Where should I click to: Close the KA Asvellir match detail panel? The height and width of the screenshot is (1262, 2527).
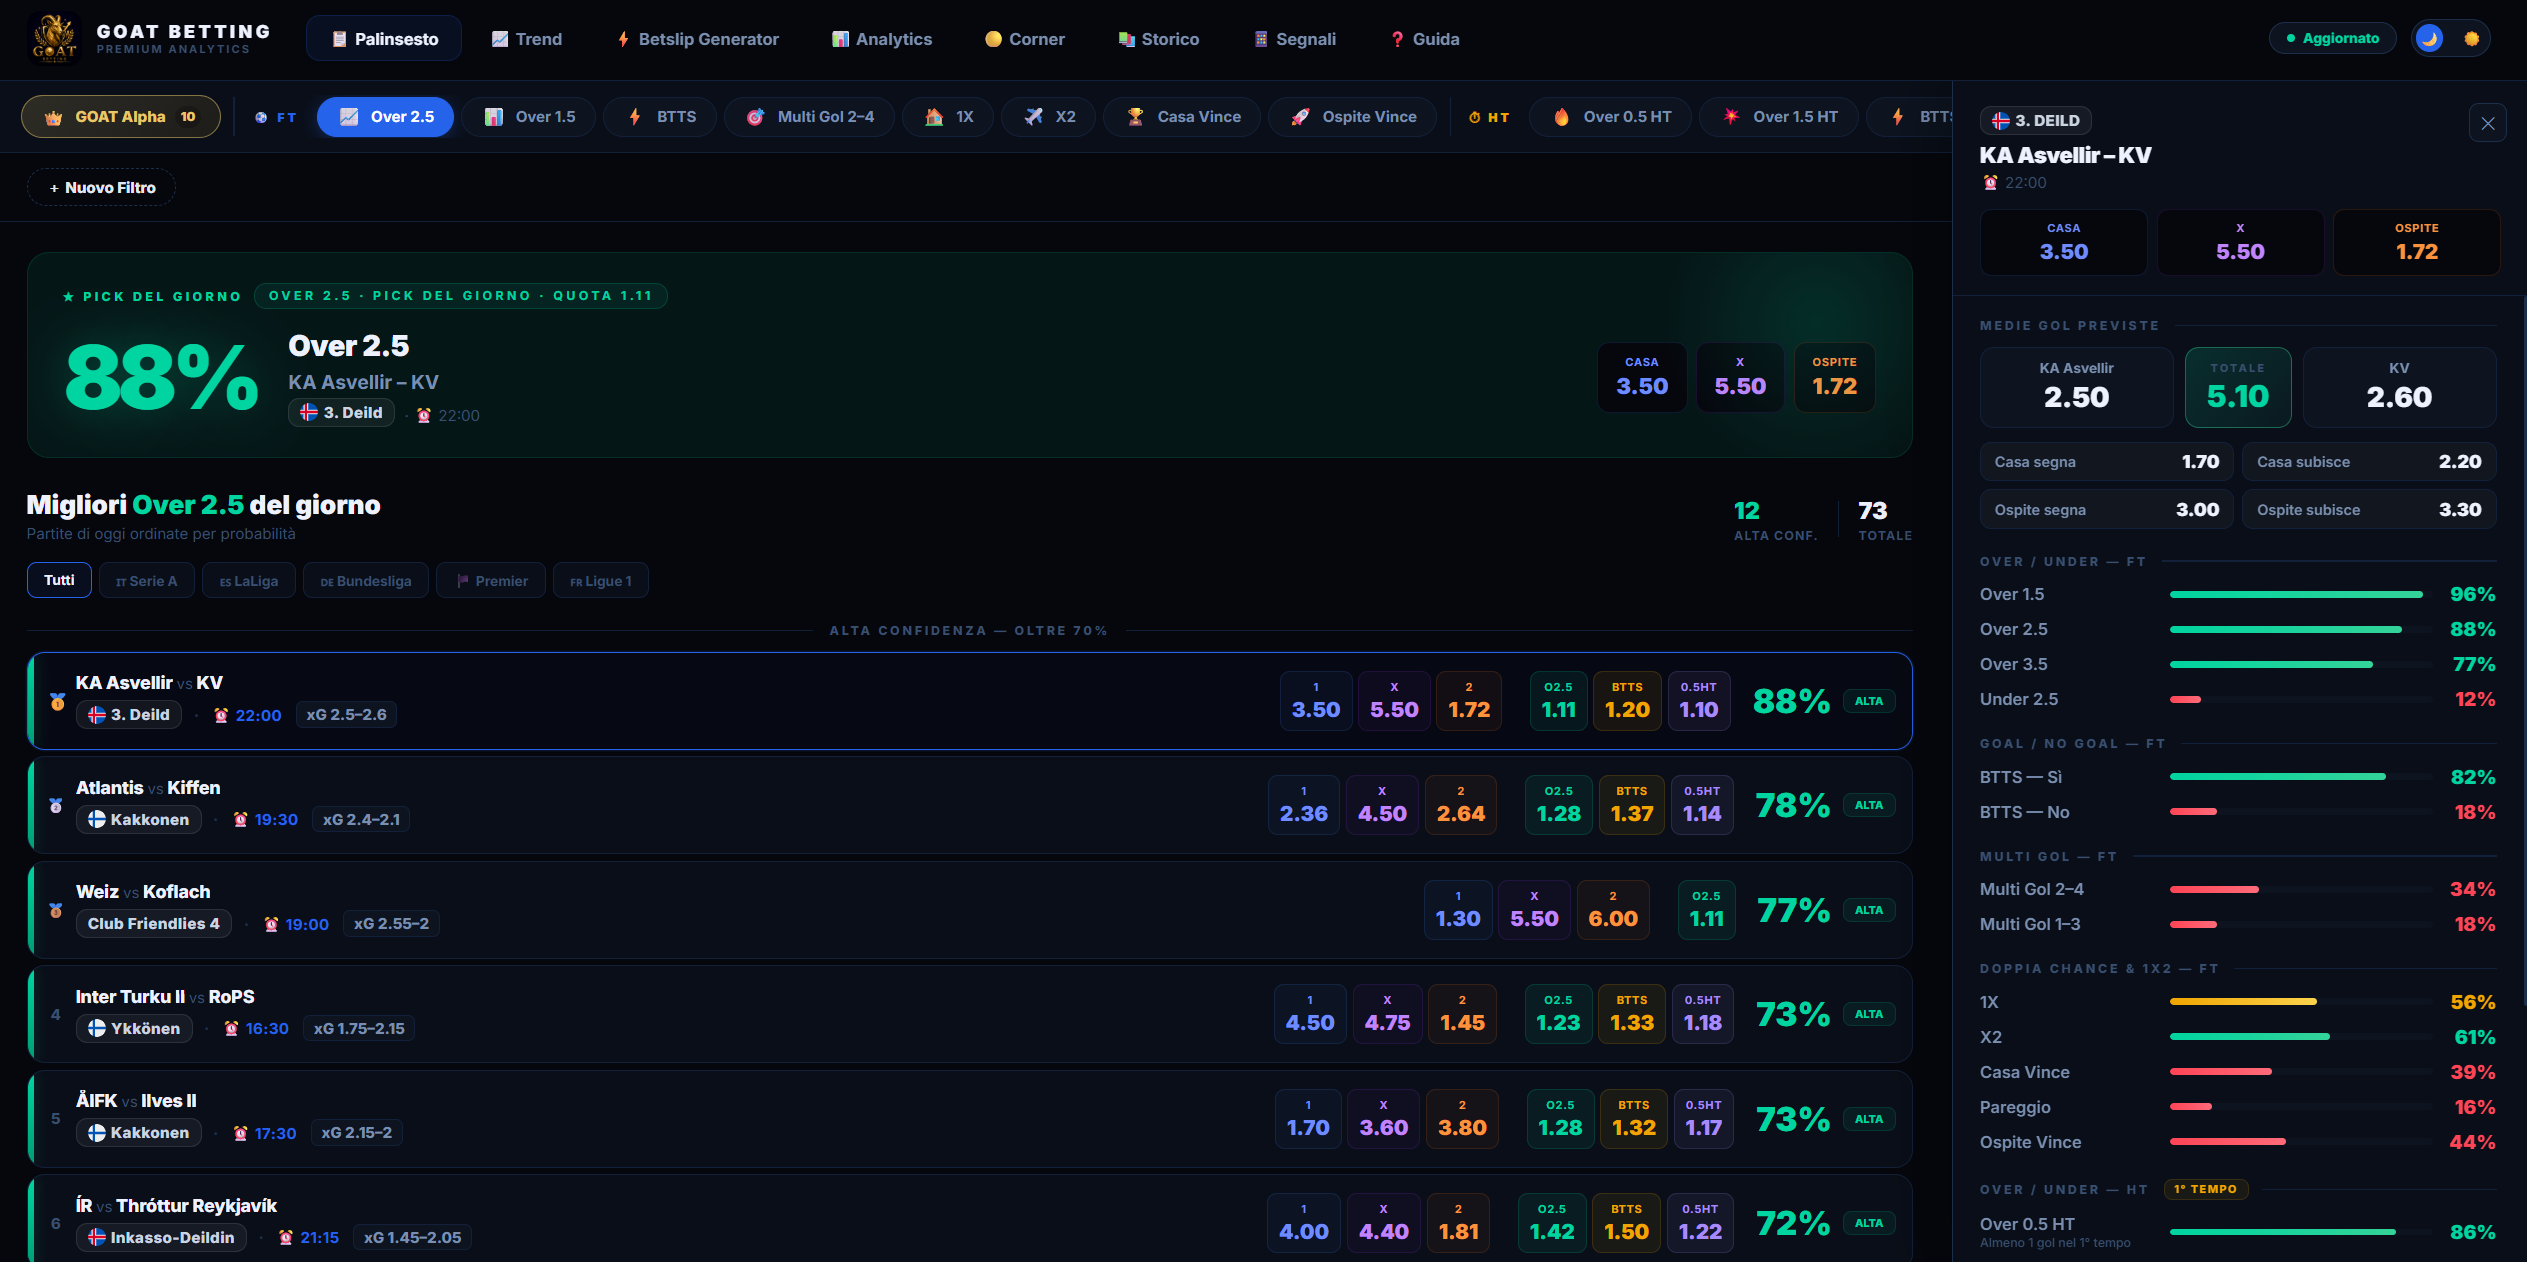[x=2487, y=123]
